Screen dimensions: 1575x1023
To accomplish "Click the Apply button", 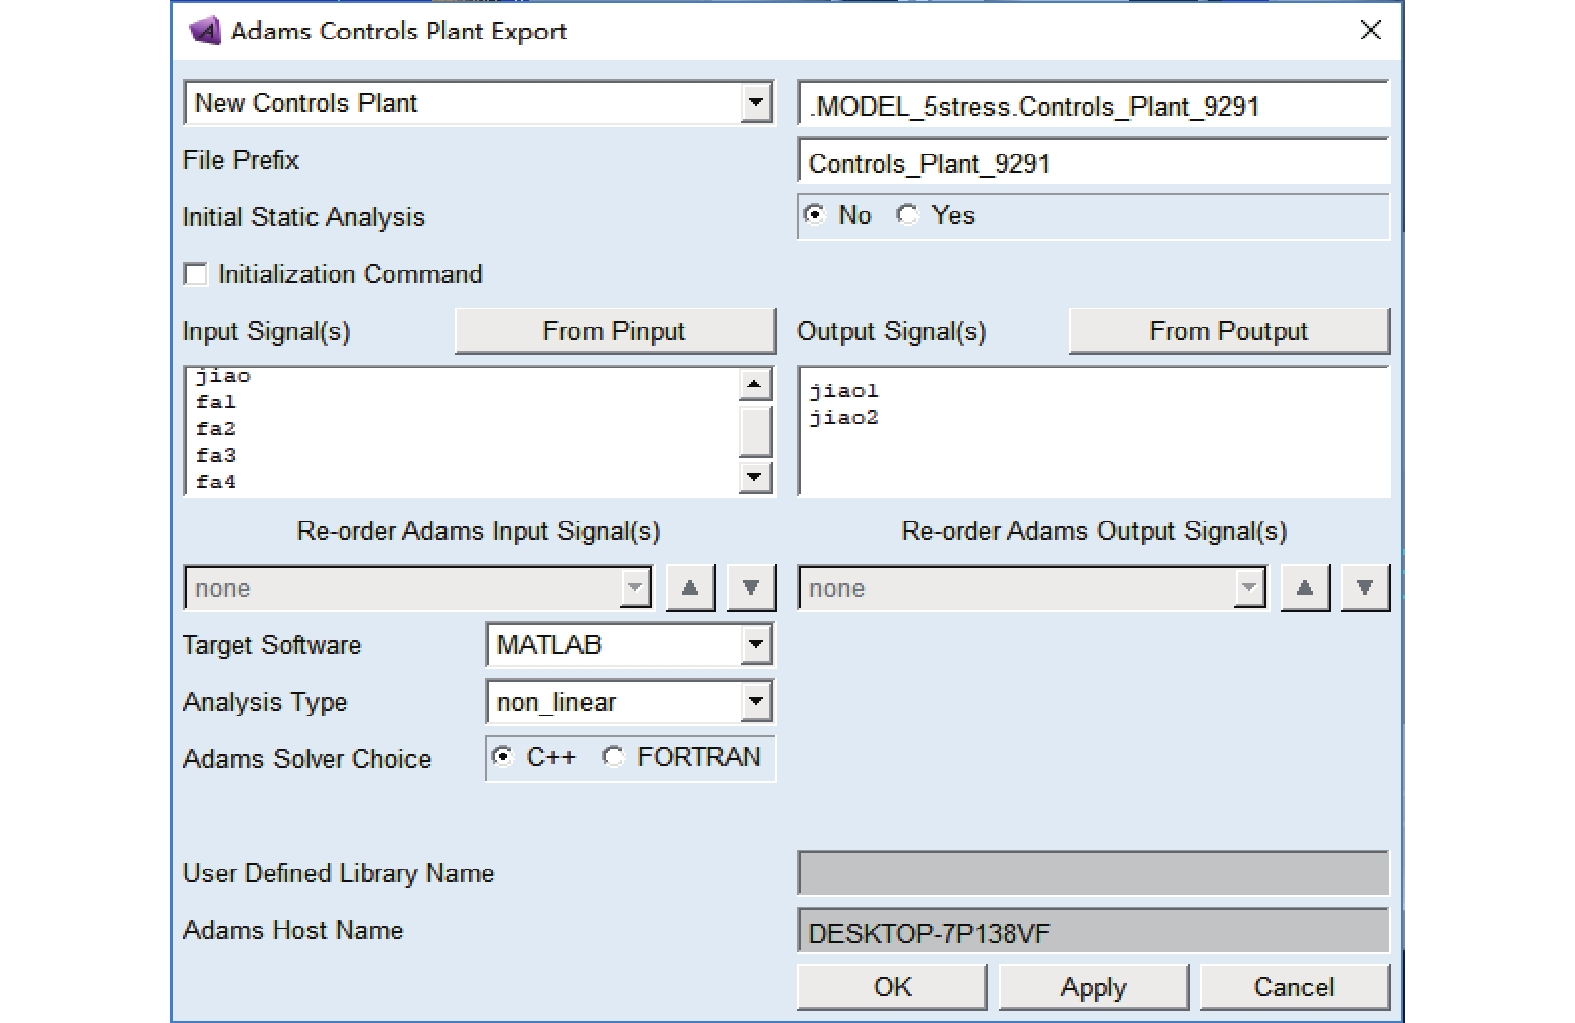I will 1094,987.
